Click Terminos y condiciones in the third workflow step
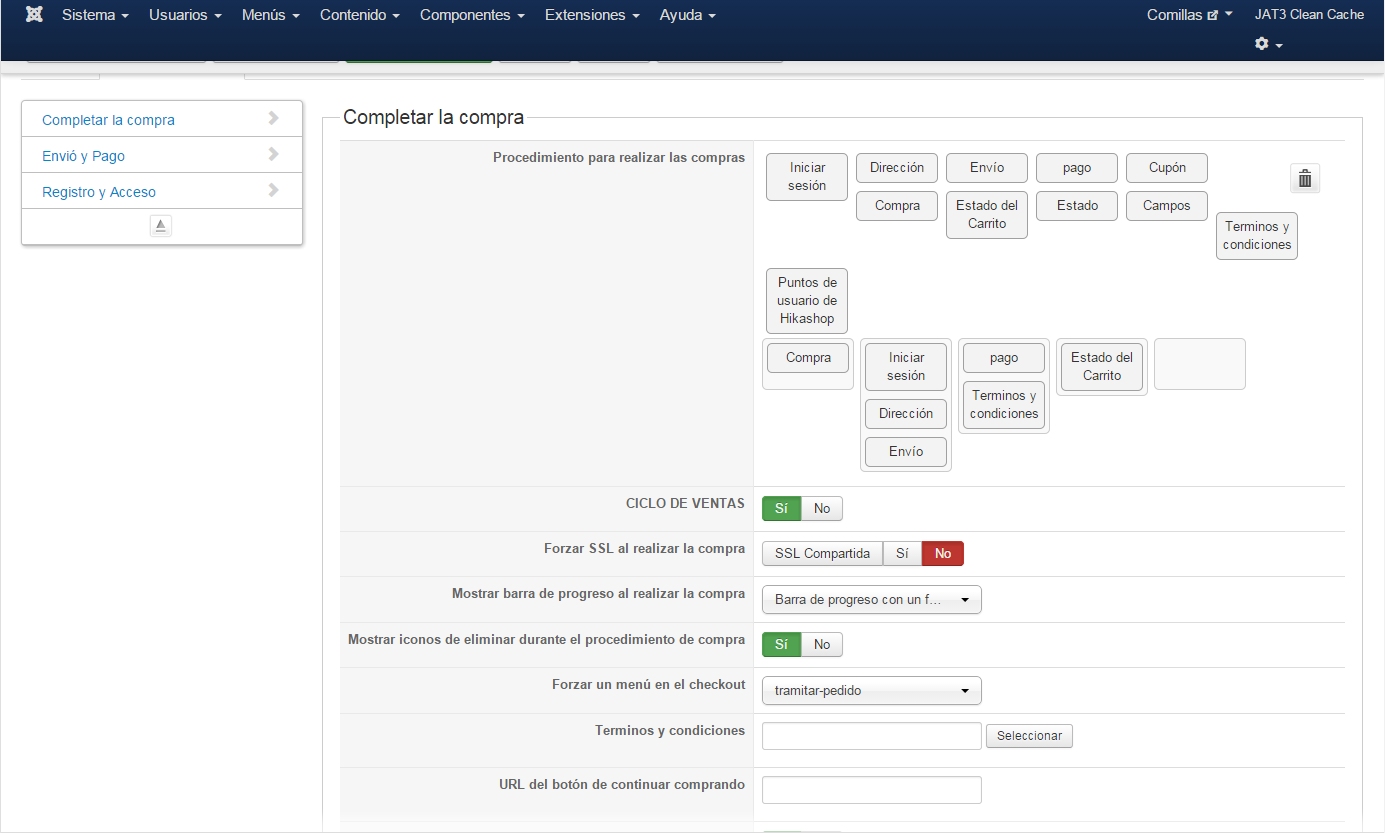The image size is (1385, 833). click(1004, 404)
